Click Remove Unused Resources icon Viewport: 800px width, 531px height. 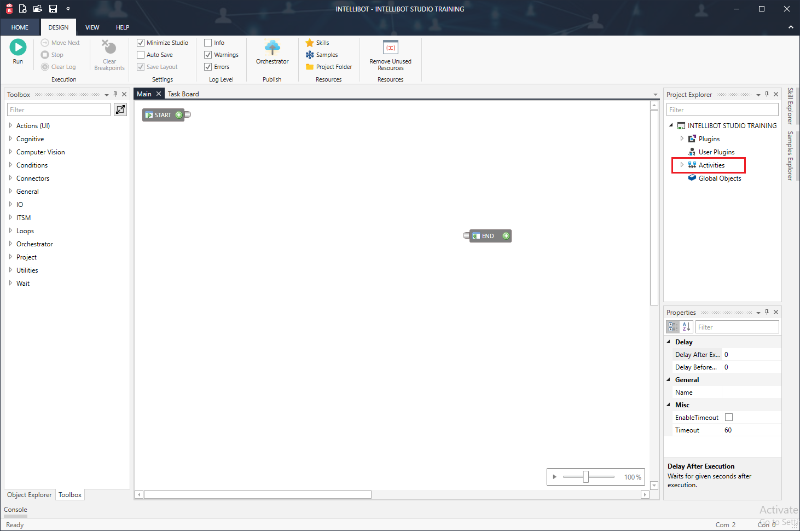pos(390,48)
